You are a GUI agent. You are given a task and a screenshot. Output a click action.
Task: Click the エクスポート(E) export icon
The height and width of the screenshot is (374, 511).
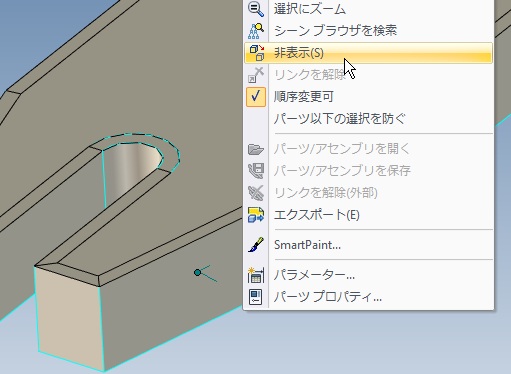[256, 215]
